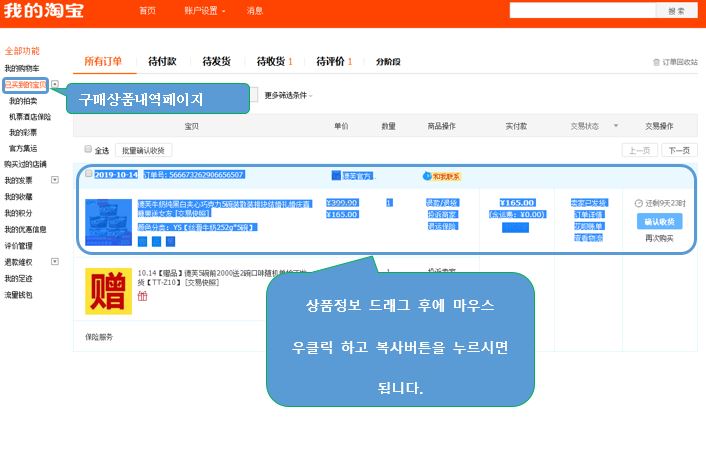Image resolution: width=706 pixels, height=459 pixels.
Task: Open 机票酒店保险 in sidebar
Action: coord(30,117)
